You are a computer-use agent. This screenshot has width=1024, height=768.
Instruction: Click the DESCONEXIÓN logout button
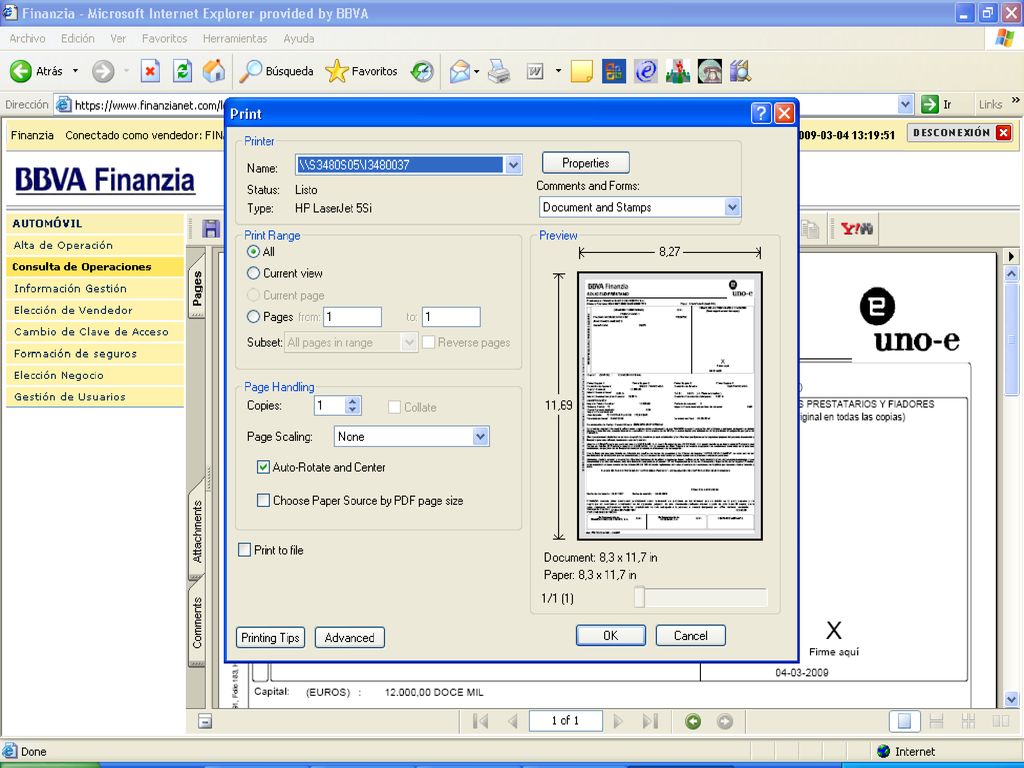click(x=961, y=133)
